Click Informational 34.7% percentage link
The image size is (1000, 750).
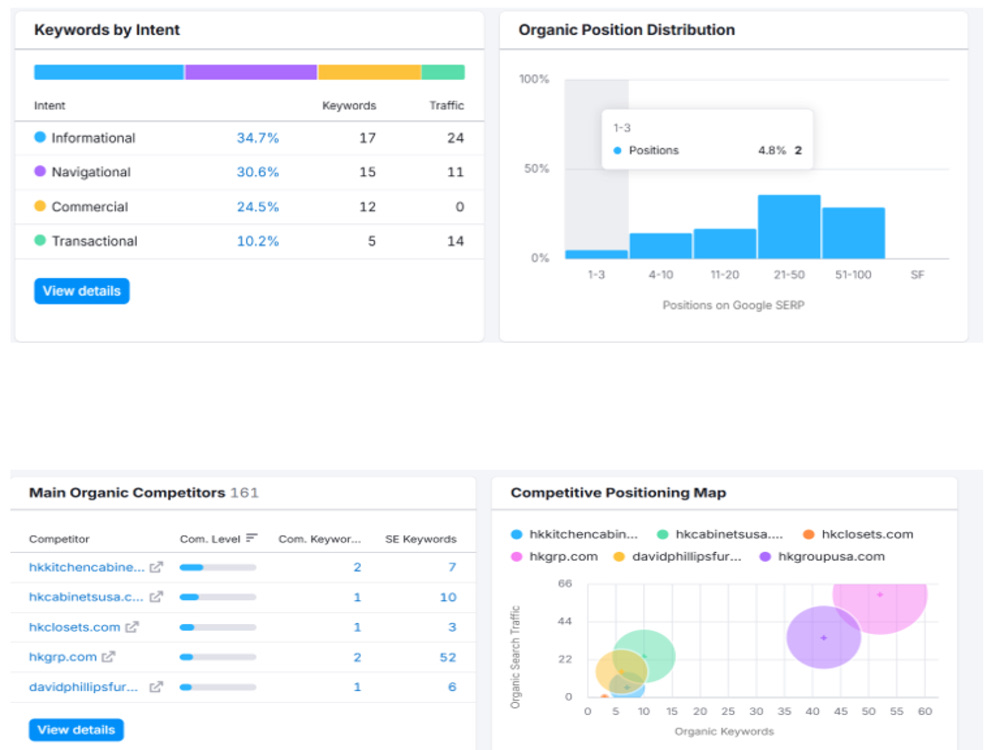[258, 138]
